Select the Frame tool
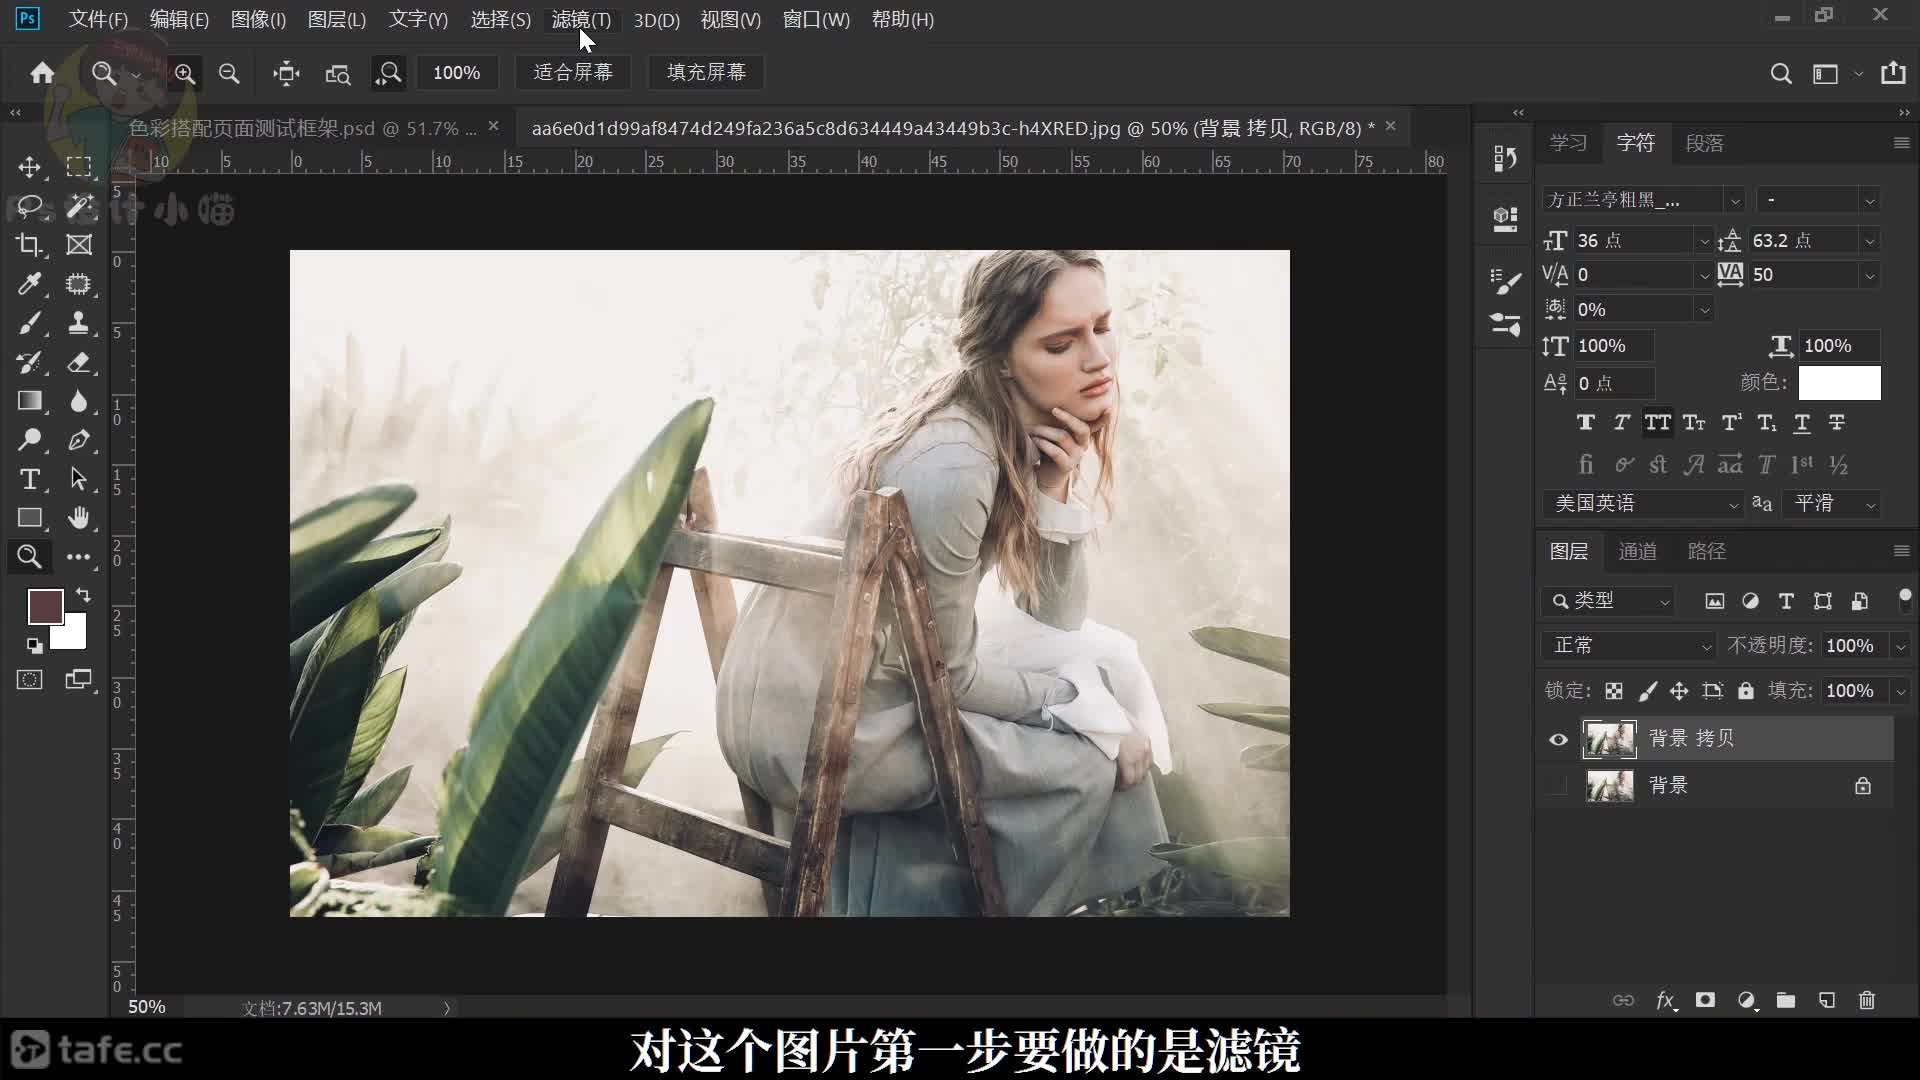 click(x=79, y=245)
